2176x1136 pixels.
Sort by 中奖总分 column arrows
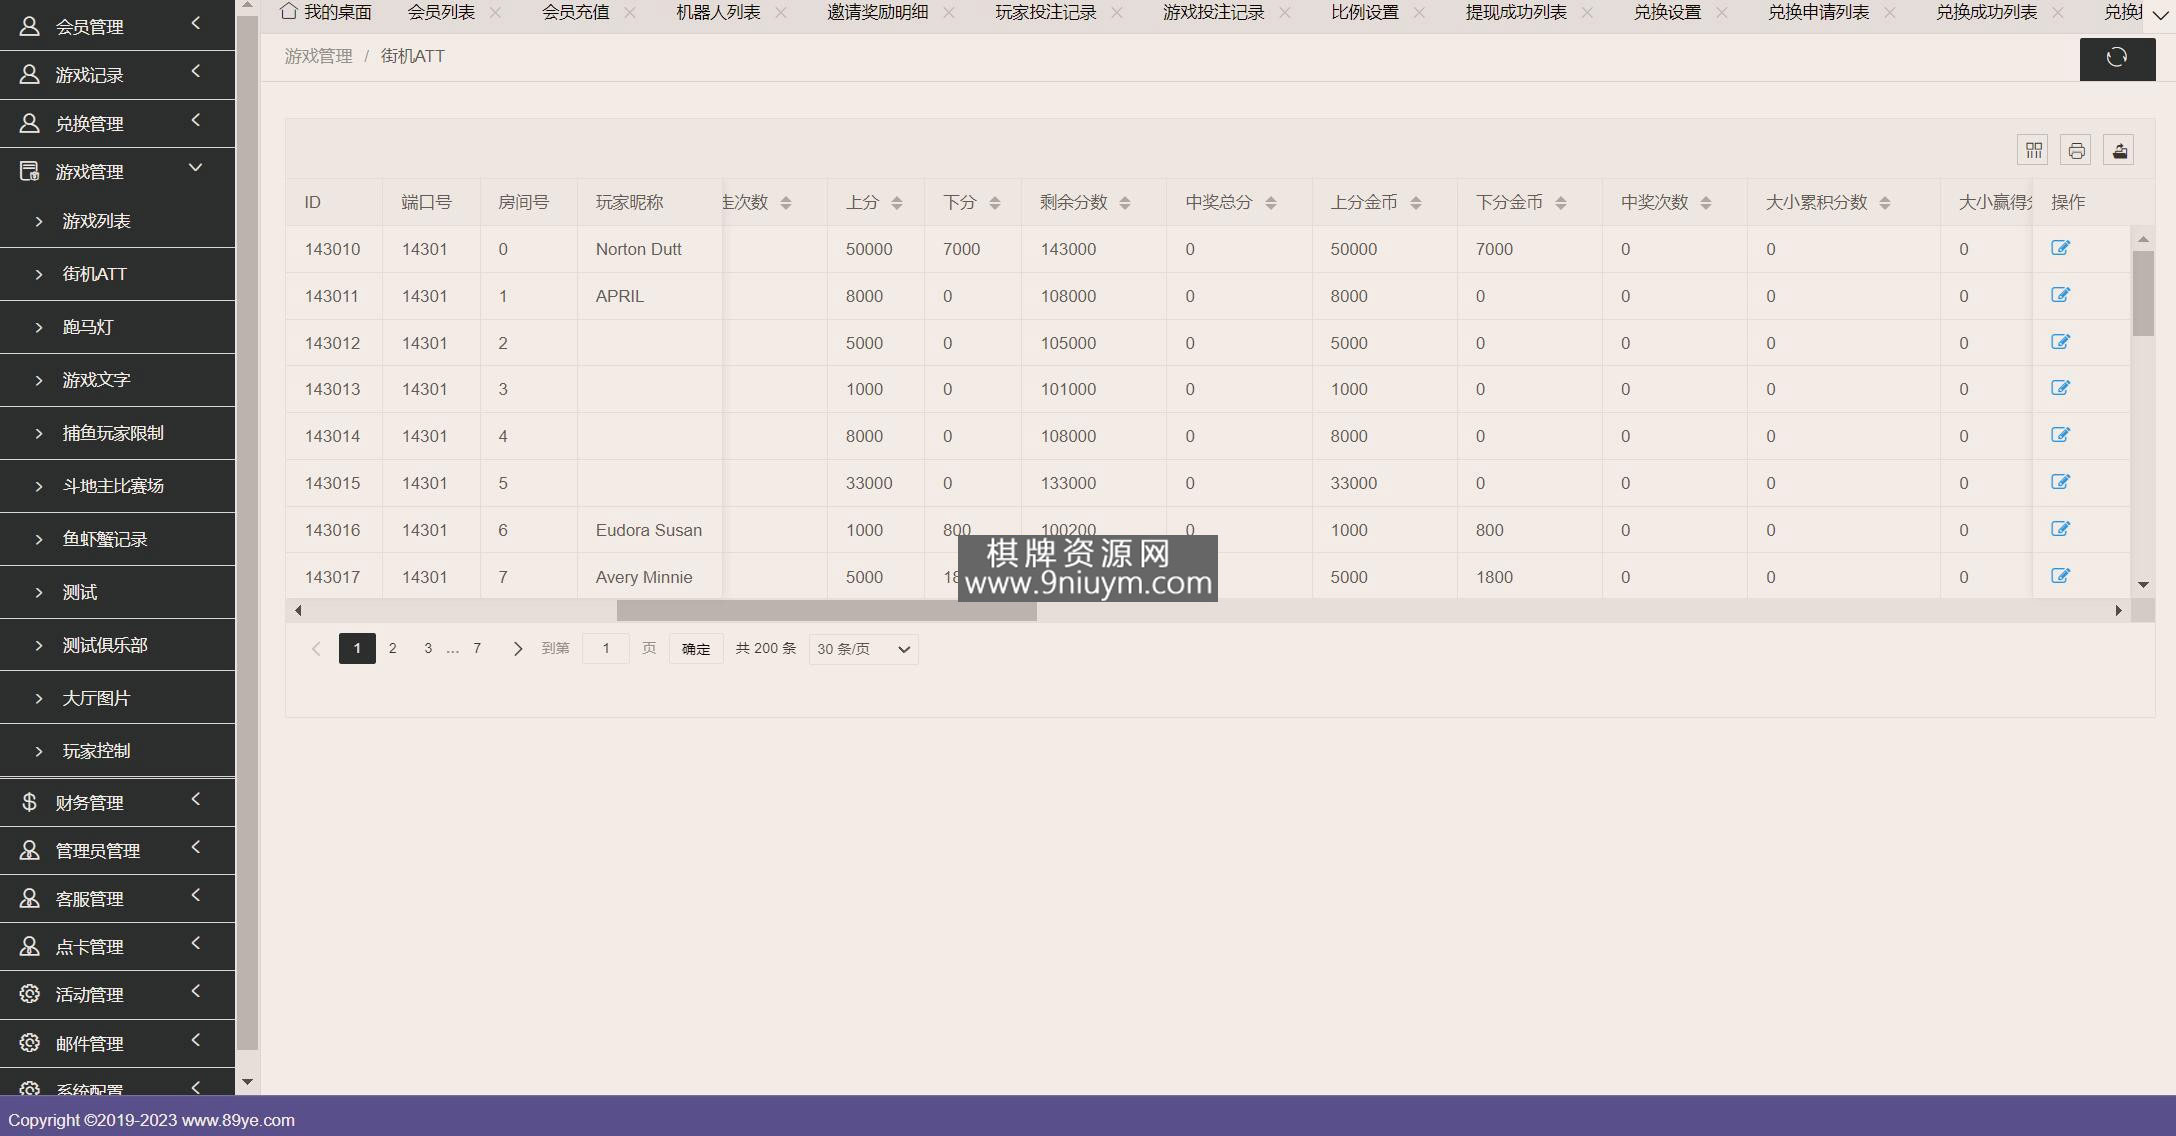pyautogui.click(x=1271, y=203)
